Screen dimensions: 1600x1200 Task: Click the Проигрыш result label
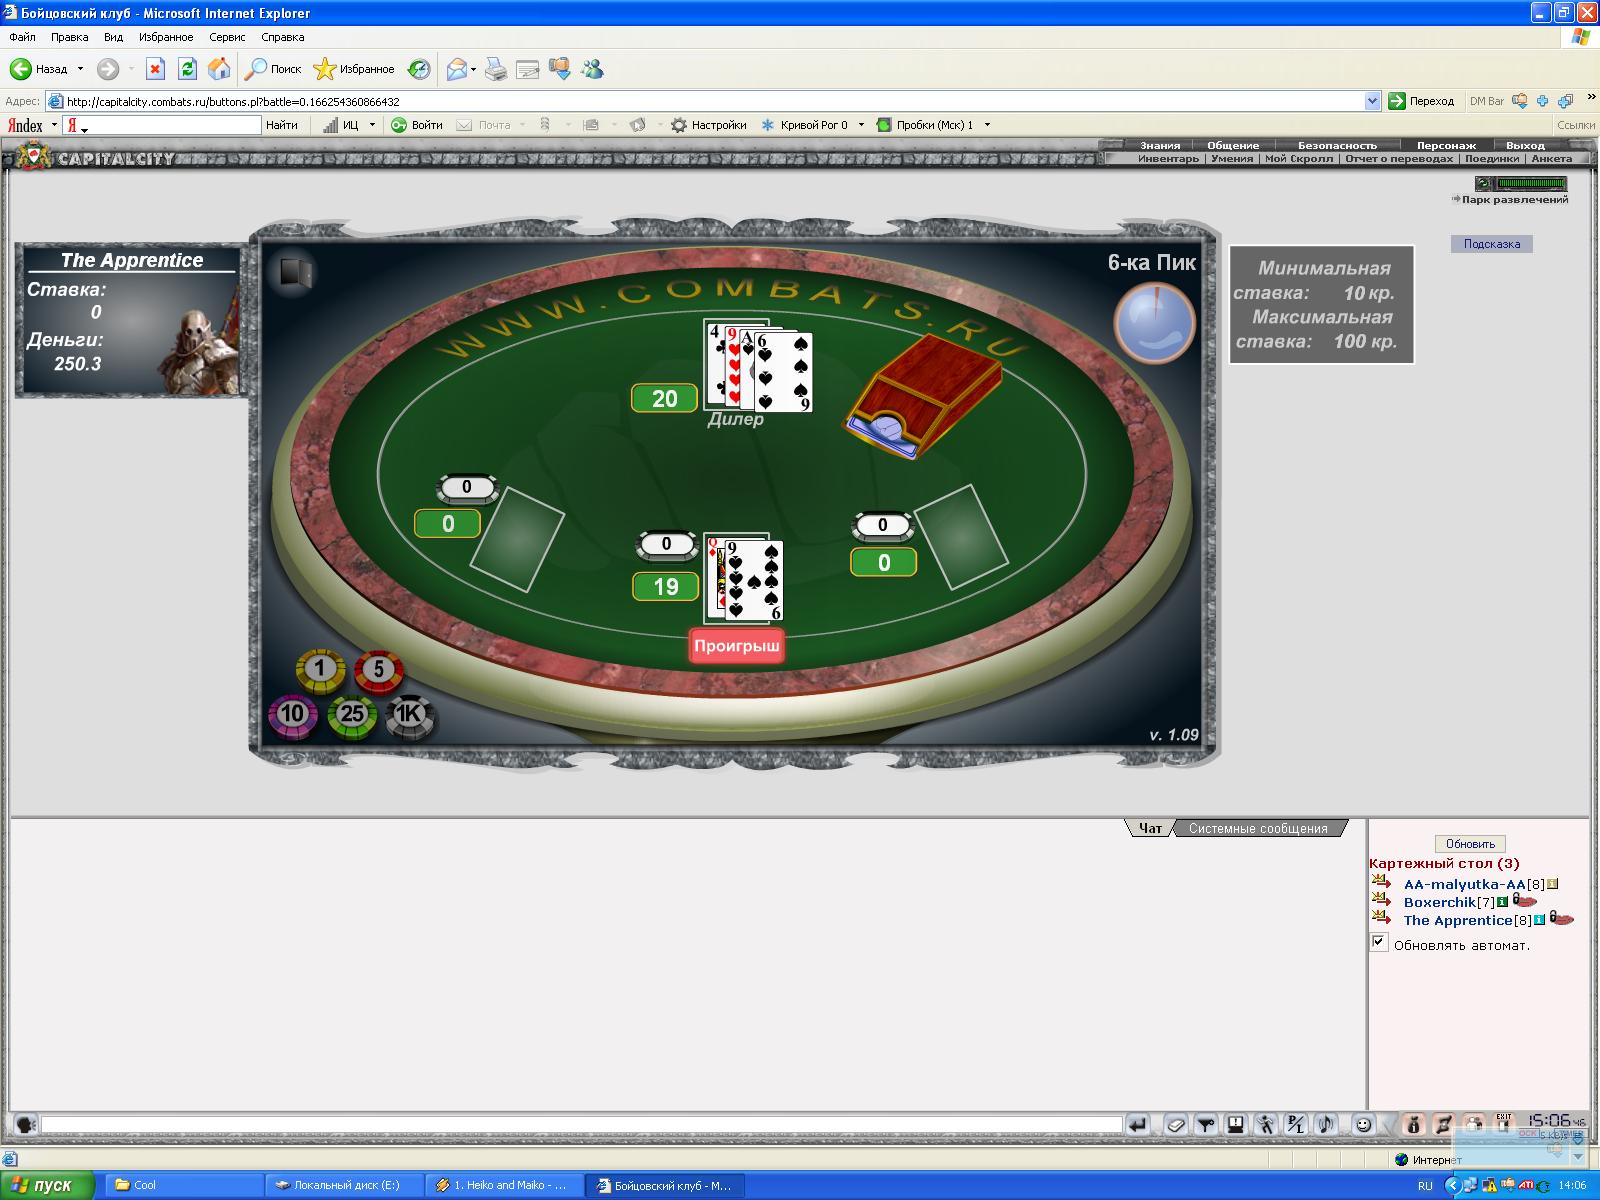736,646
